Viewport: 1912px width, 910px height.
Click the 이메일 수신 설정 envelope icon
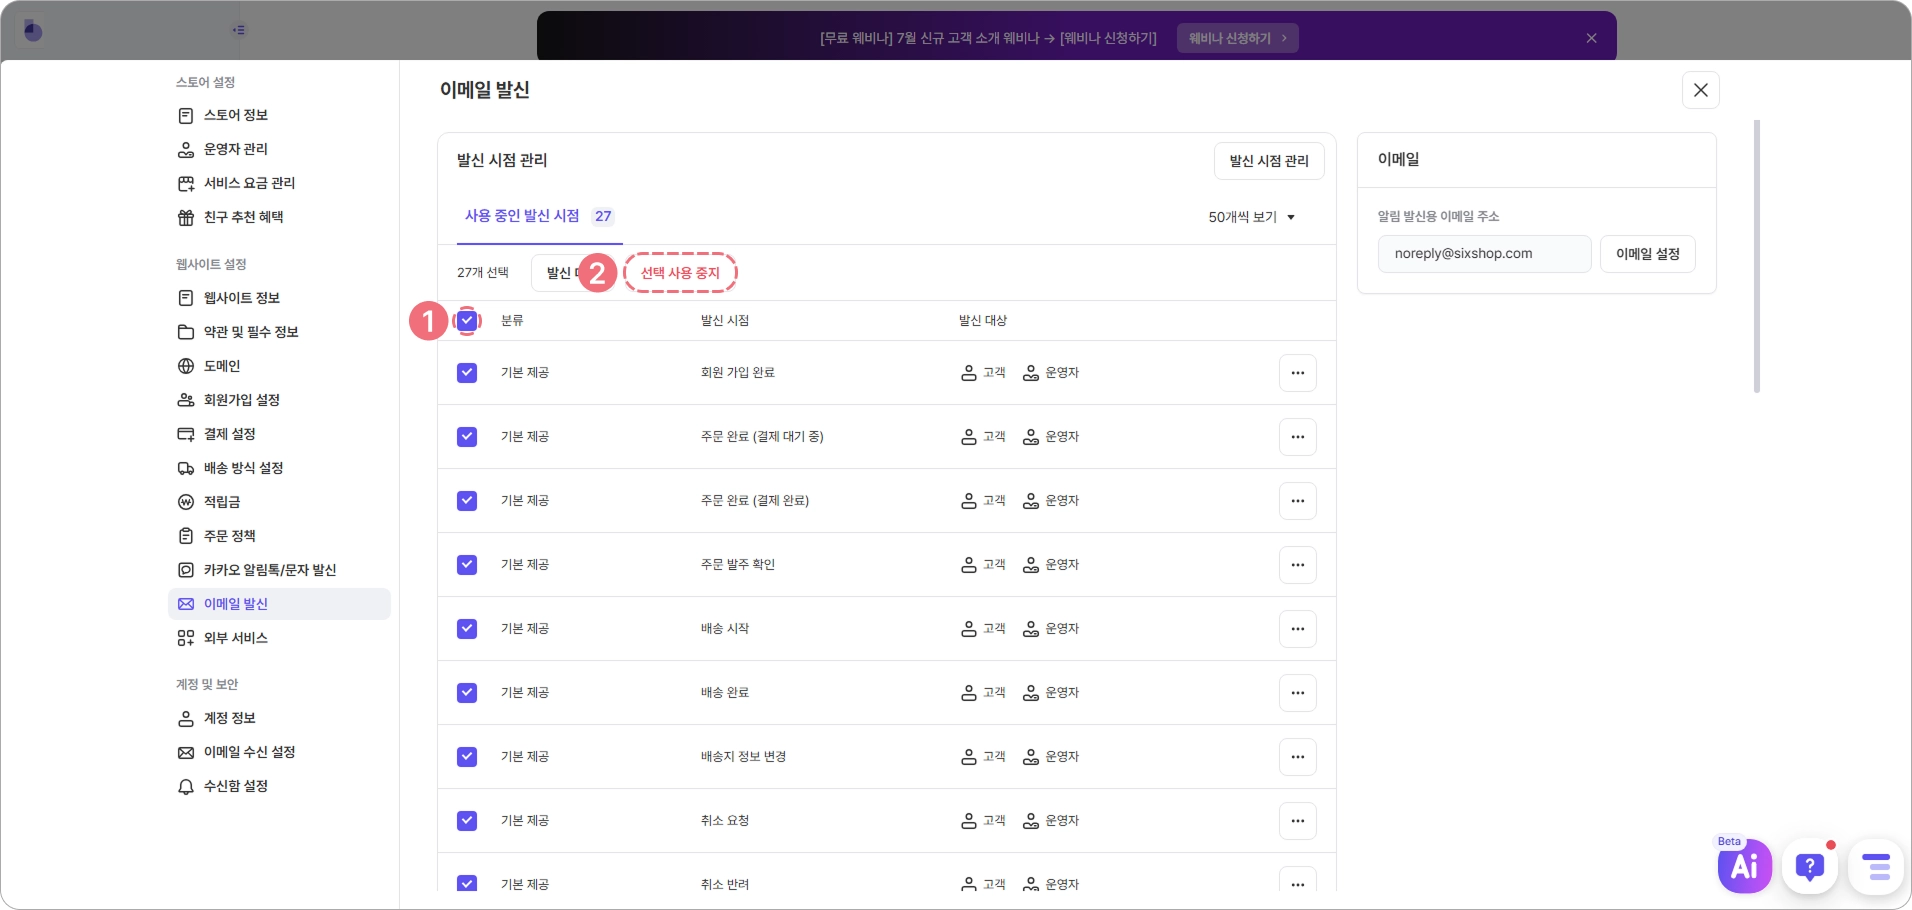click(186, 752)
